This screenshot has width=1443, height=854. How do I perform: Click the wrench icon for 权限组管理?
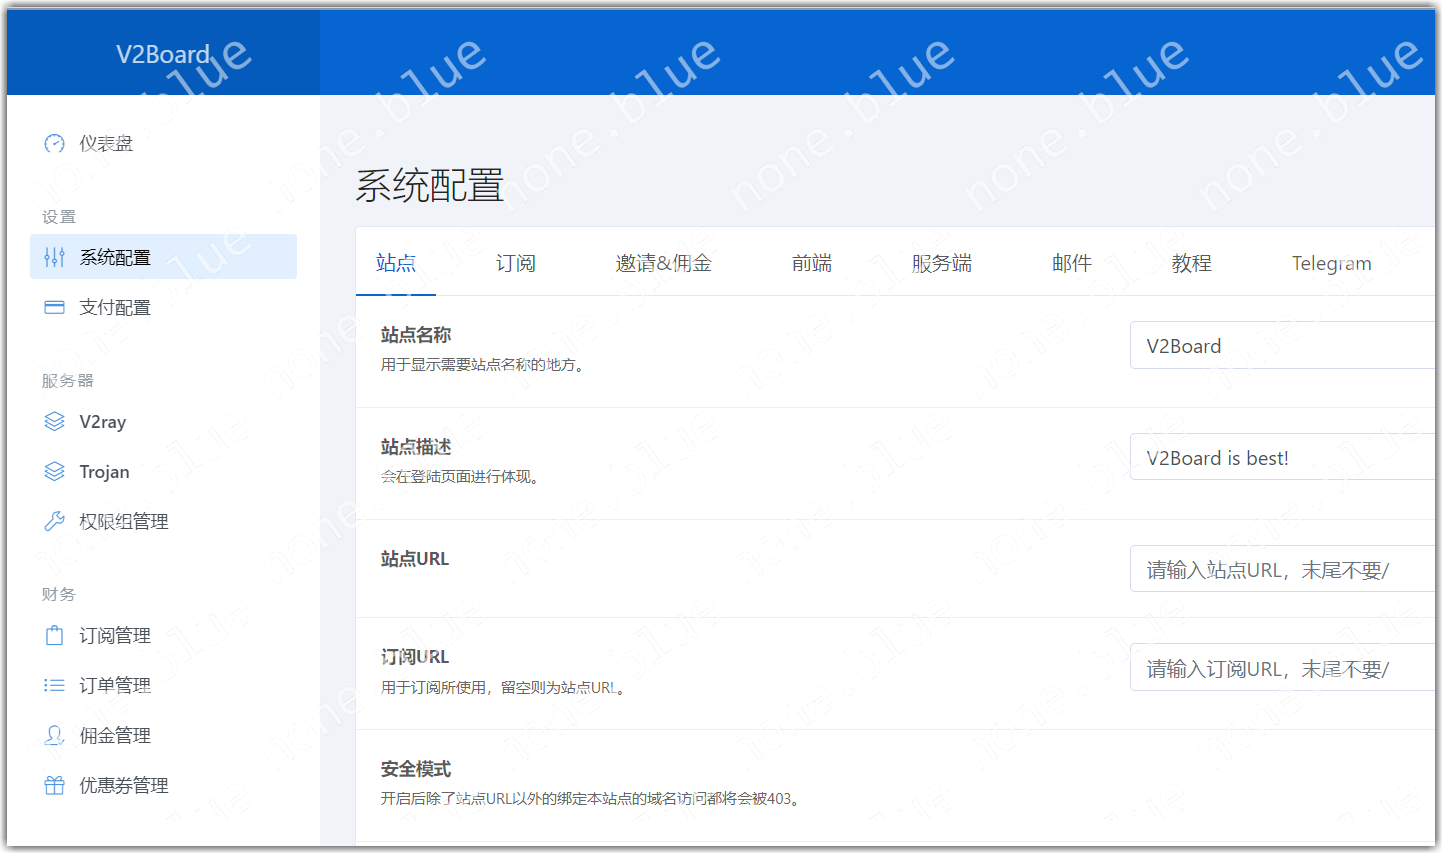pos(55,522)
